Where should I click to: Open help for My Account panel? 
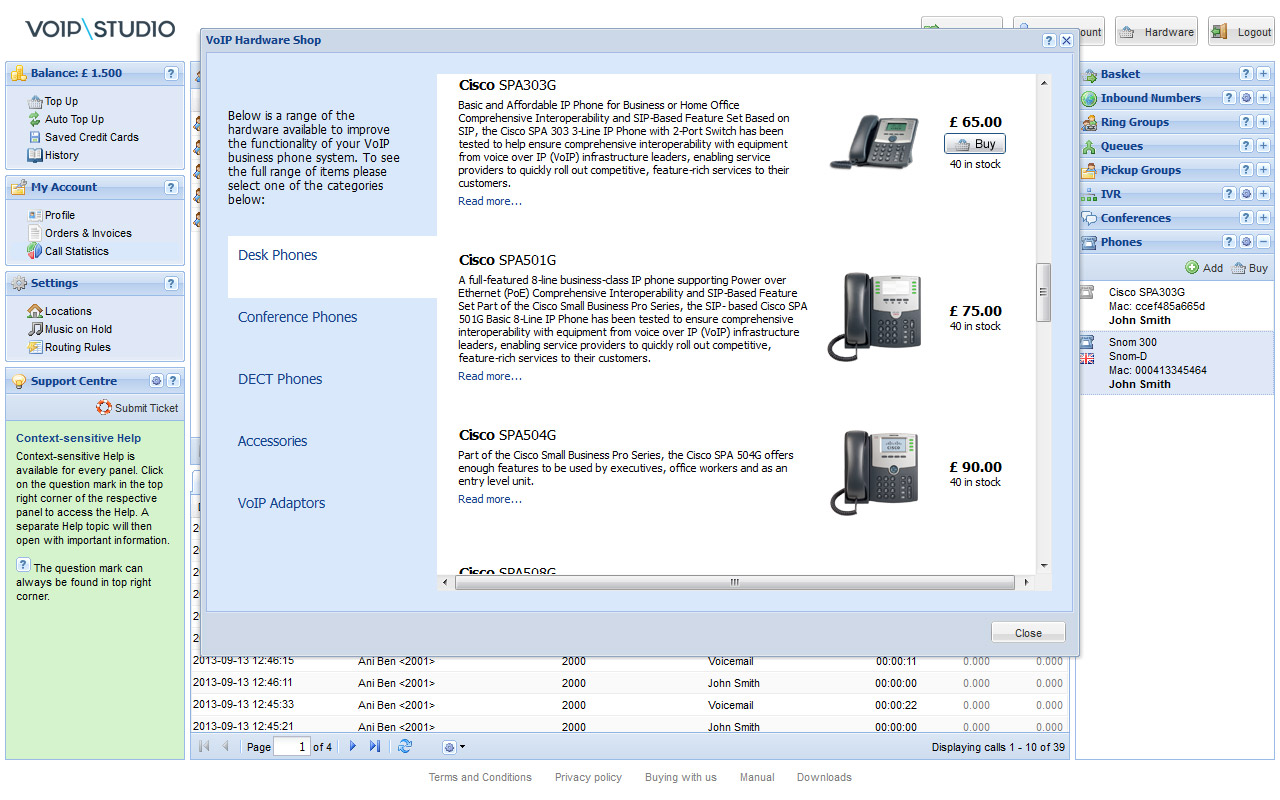(171, 187)
